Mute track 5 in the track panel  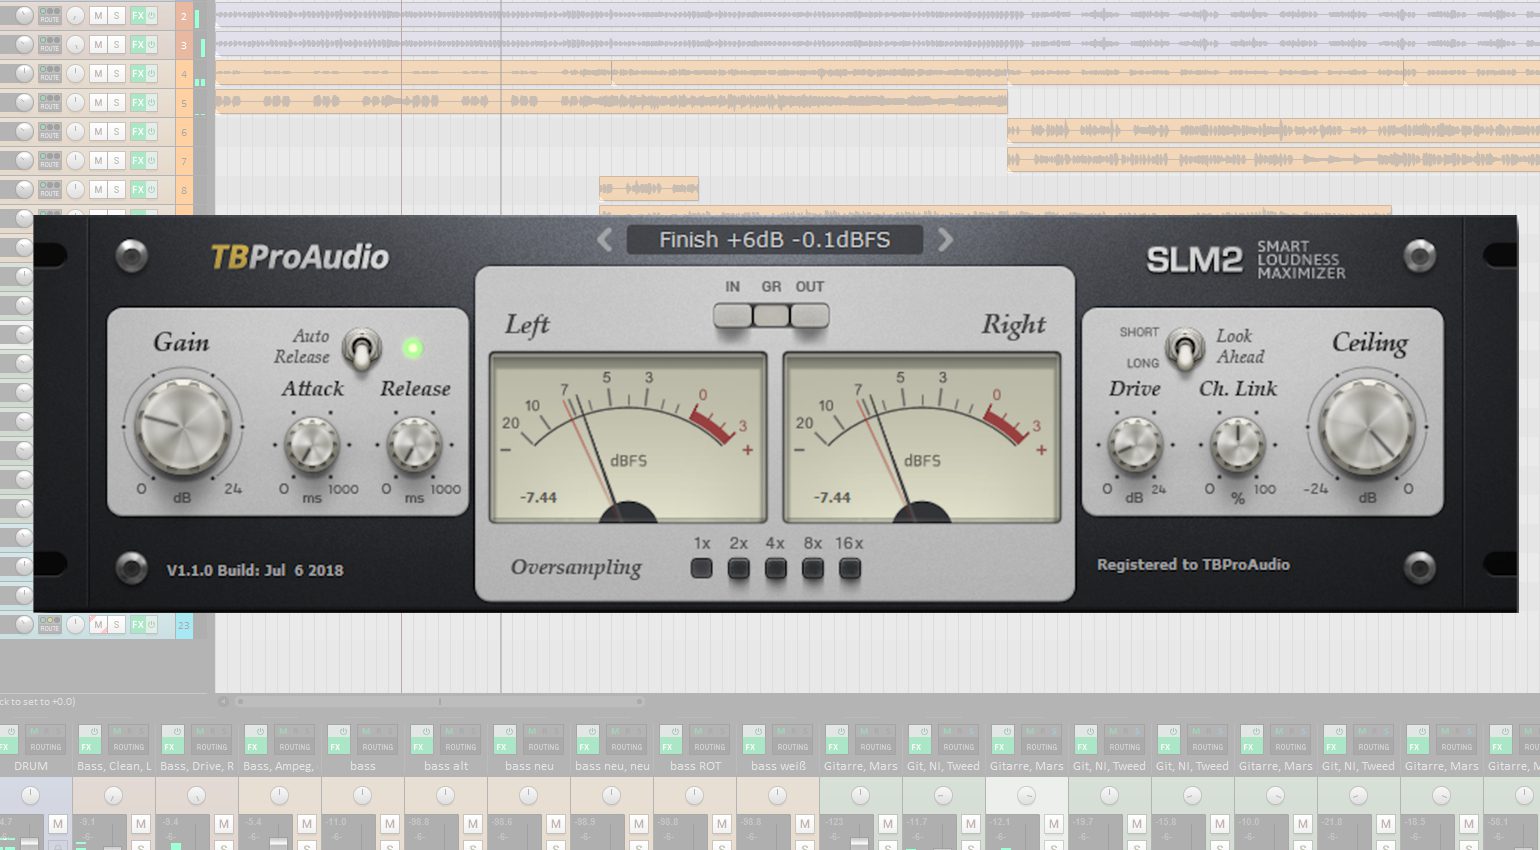[98, 103]
